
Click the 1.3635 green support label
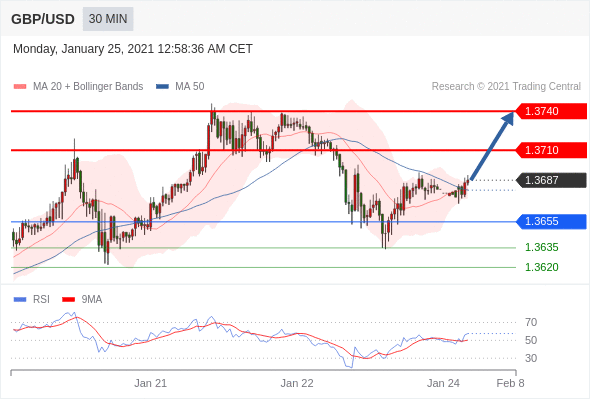pos(541,247)
